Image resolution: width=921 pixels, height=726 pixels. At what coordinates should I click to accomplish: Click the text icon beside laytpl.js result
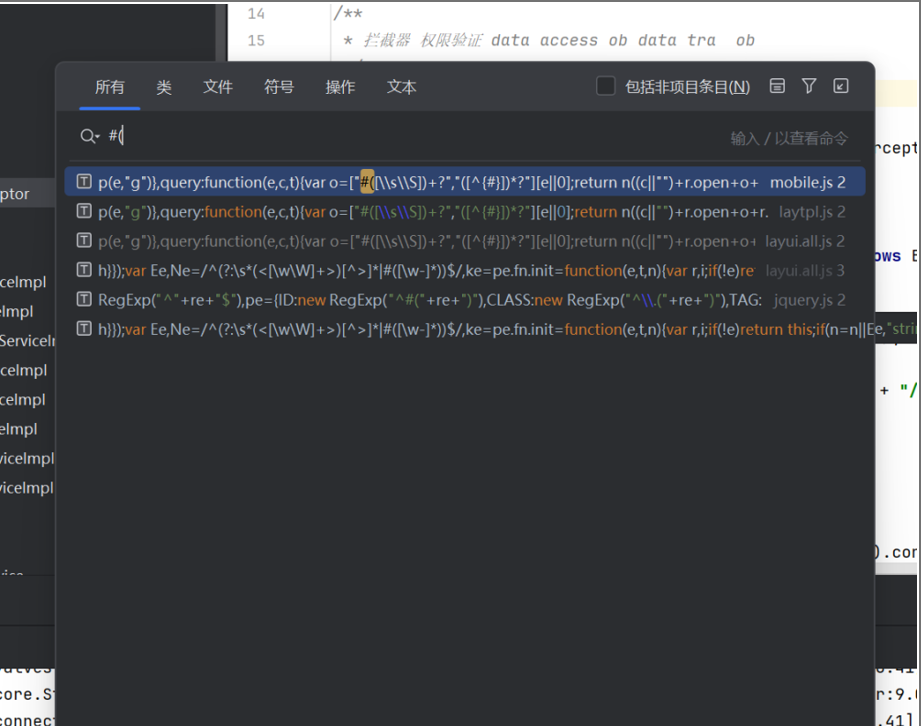click(x=84, y=212)
